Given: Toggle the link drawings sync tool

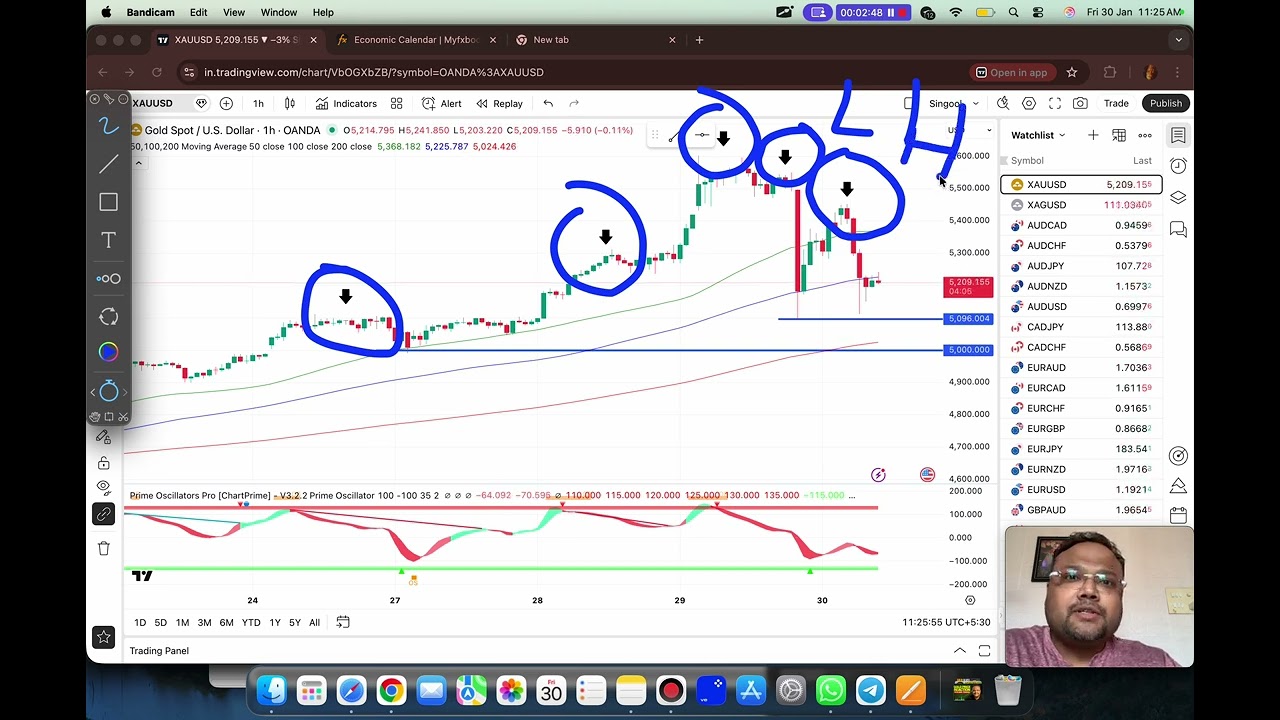Looking at the screenshot, I should pyautogui.click(x=104, y=514).
